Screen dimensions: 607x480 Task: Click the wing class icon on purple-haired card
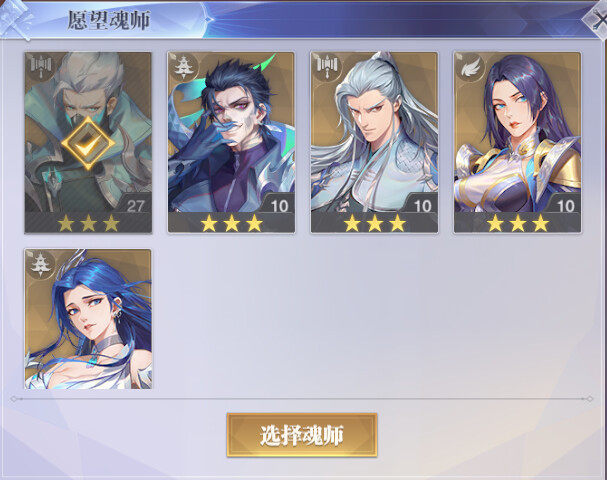click(469, 66)
